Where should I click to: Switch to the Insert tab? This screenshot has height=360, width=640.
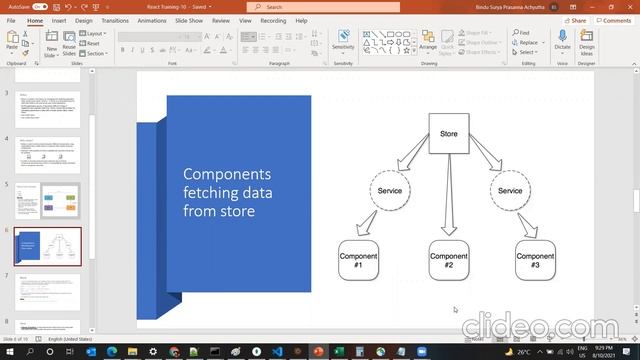click(x=59, y=20)
